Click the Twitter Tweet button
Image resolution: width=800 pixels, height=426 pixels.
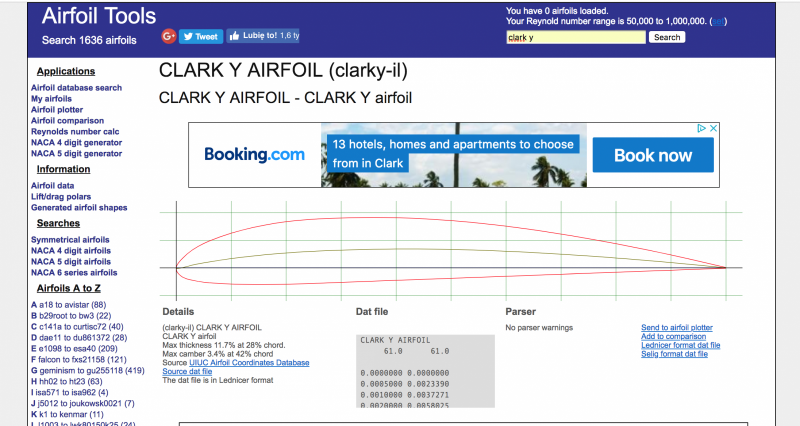201,36
